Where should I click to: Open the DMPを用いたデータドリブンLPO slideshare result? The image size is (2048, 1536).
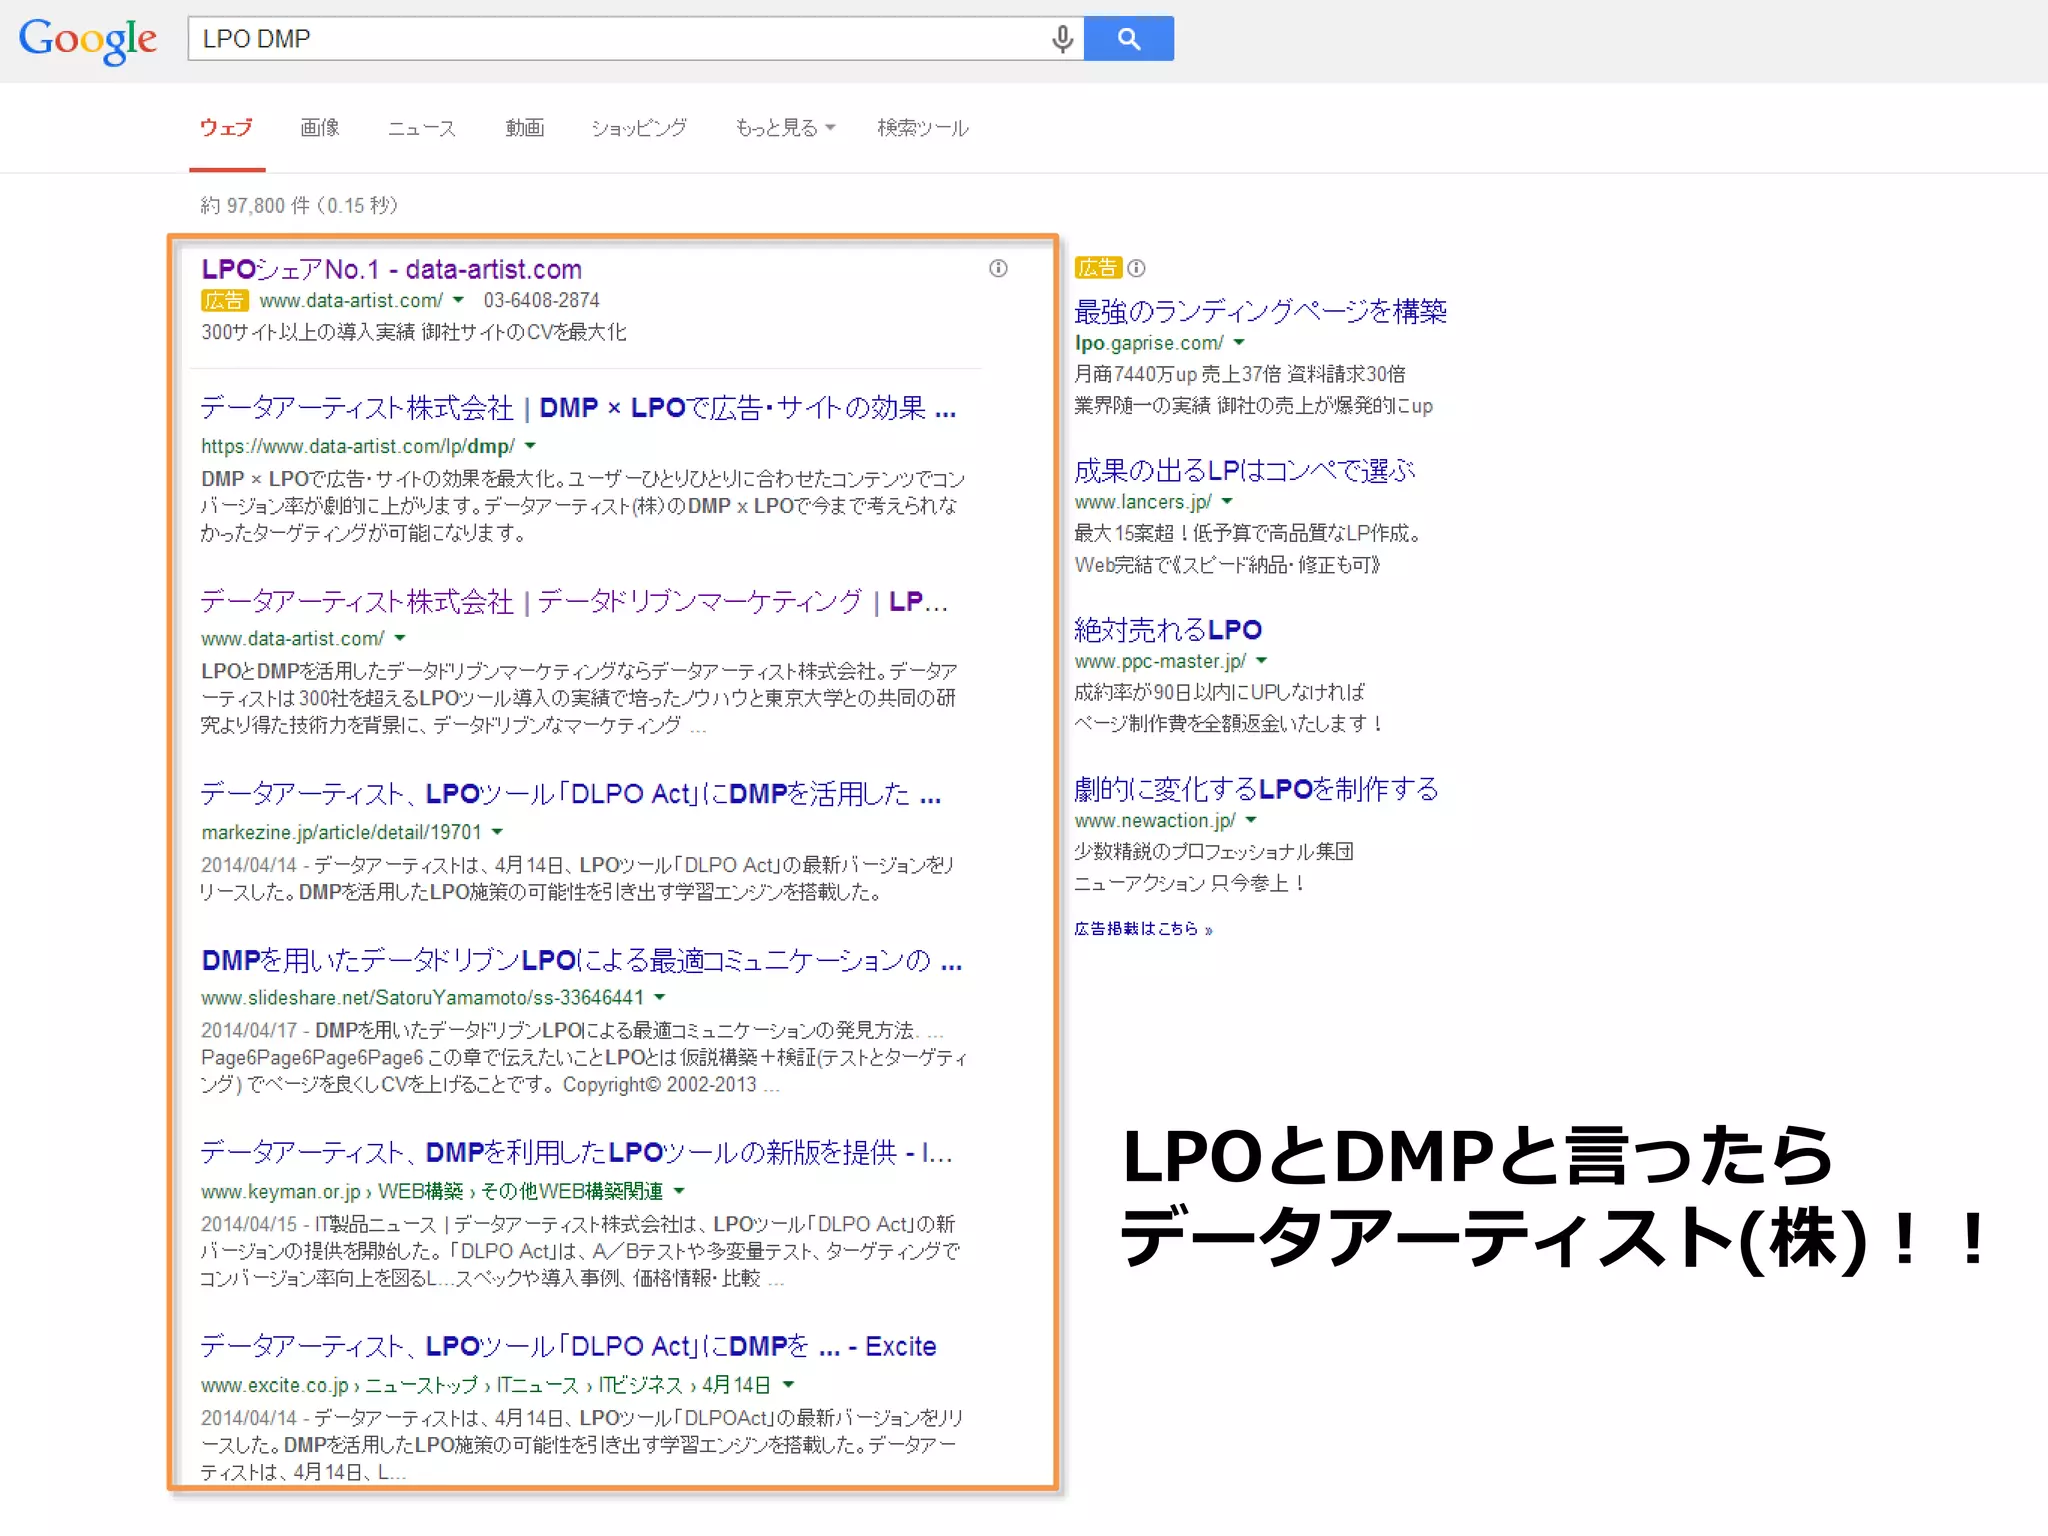(581, 961)
